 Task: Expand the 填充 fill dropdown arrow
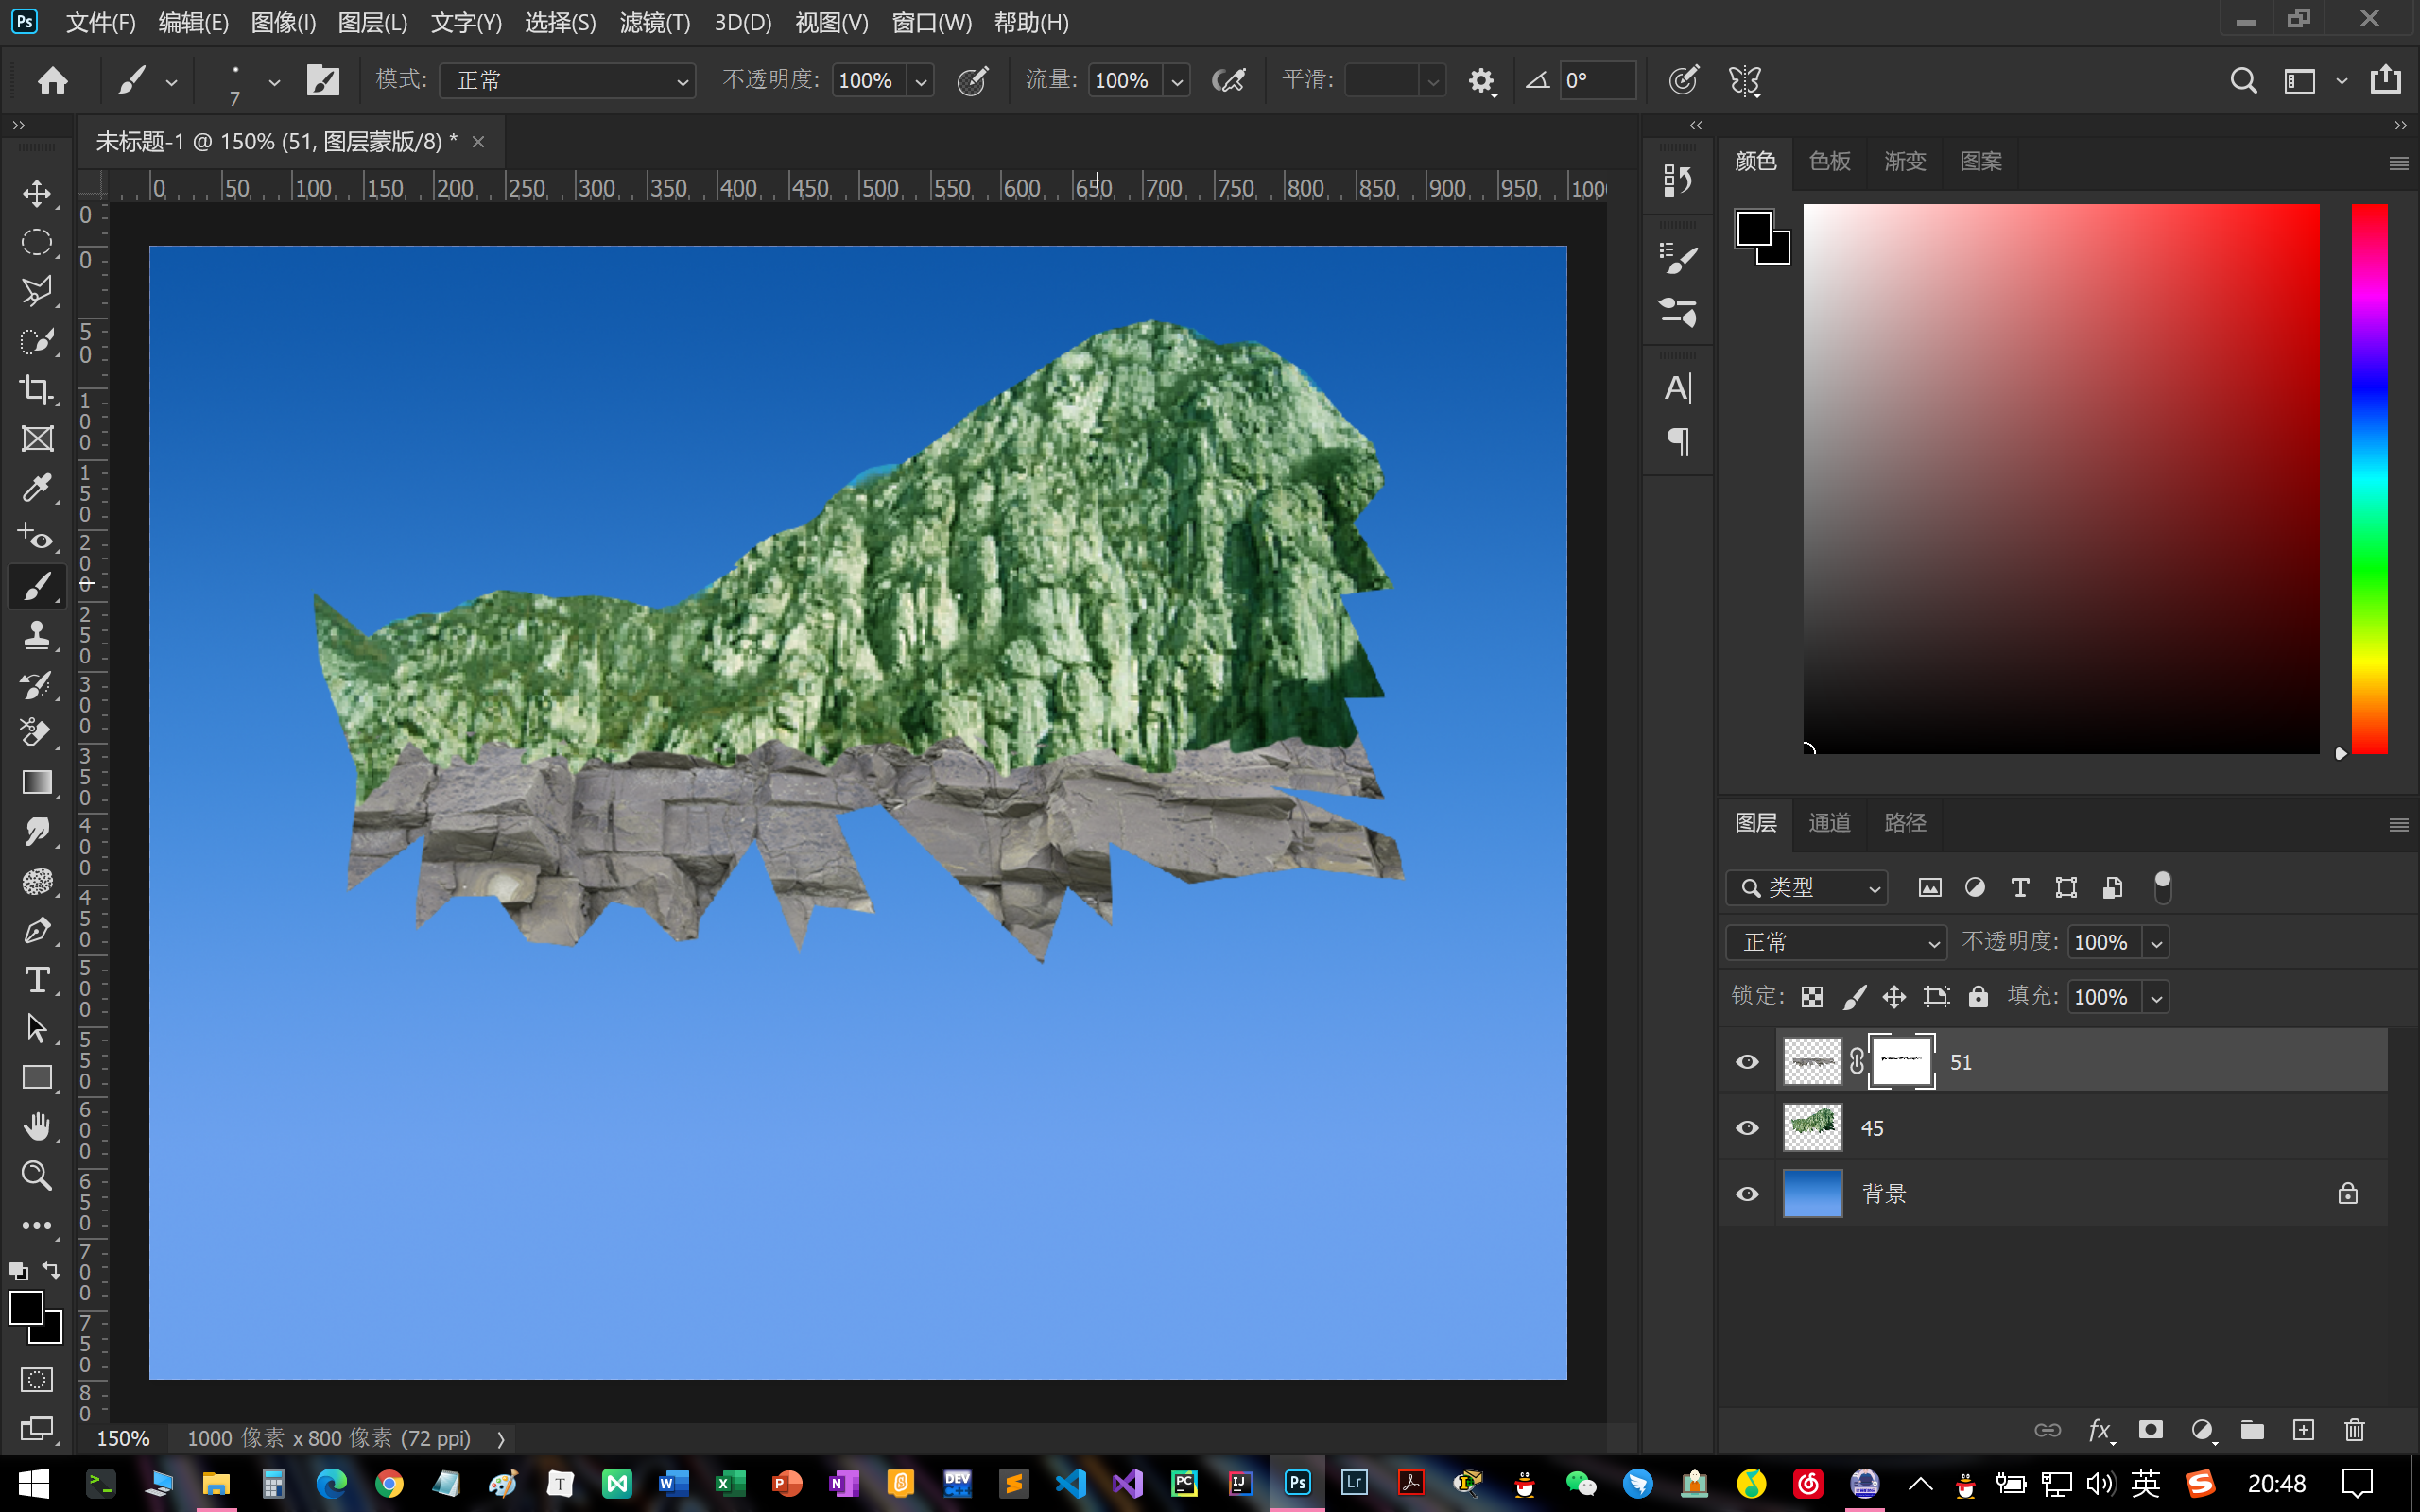click(2156, 998)
